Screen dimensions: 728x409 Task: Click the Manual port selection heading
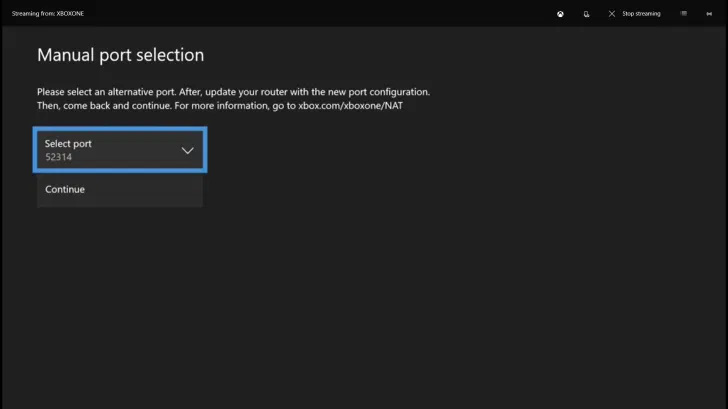click(120, 55)
